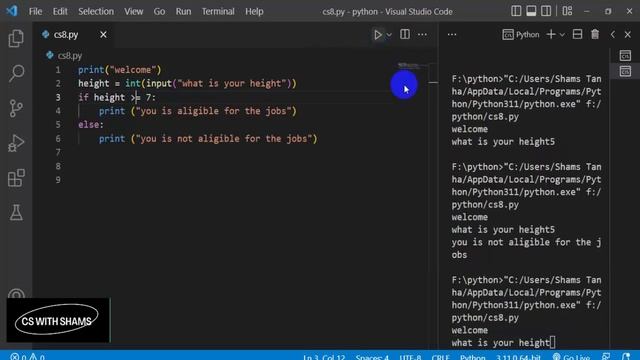Start Go Live server
This screenshot has width=640, height=360.
[x=571, y=357]
